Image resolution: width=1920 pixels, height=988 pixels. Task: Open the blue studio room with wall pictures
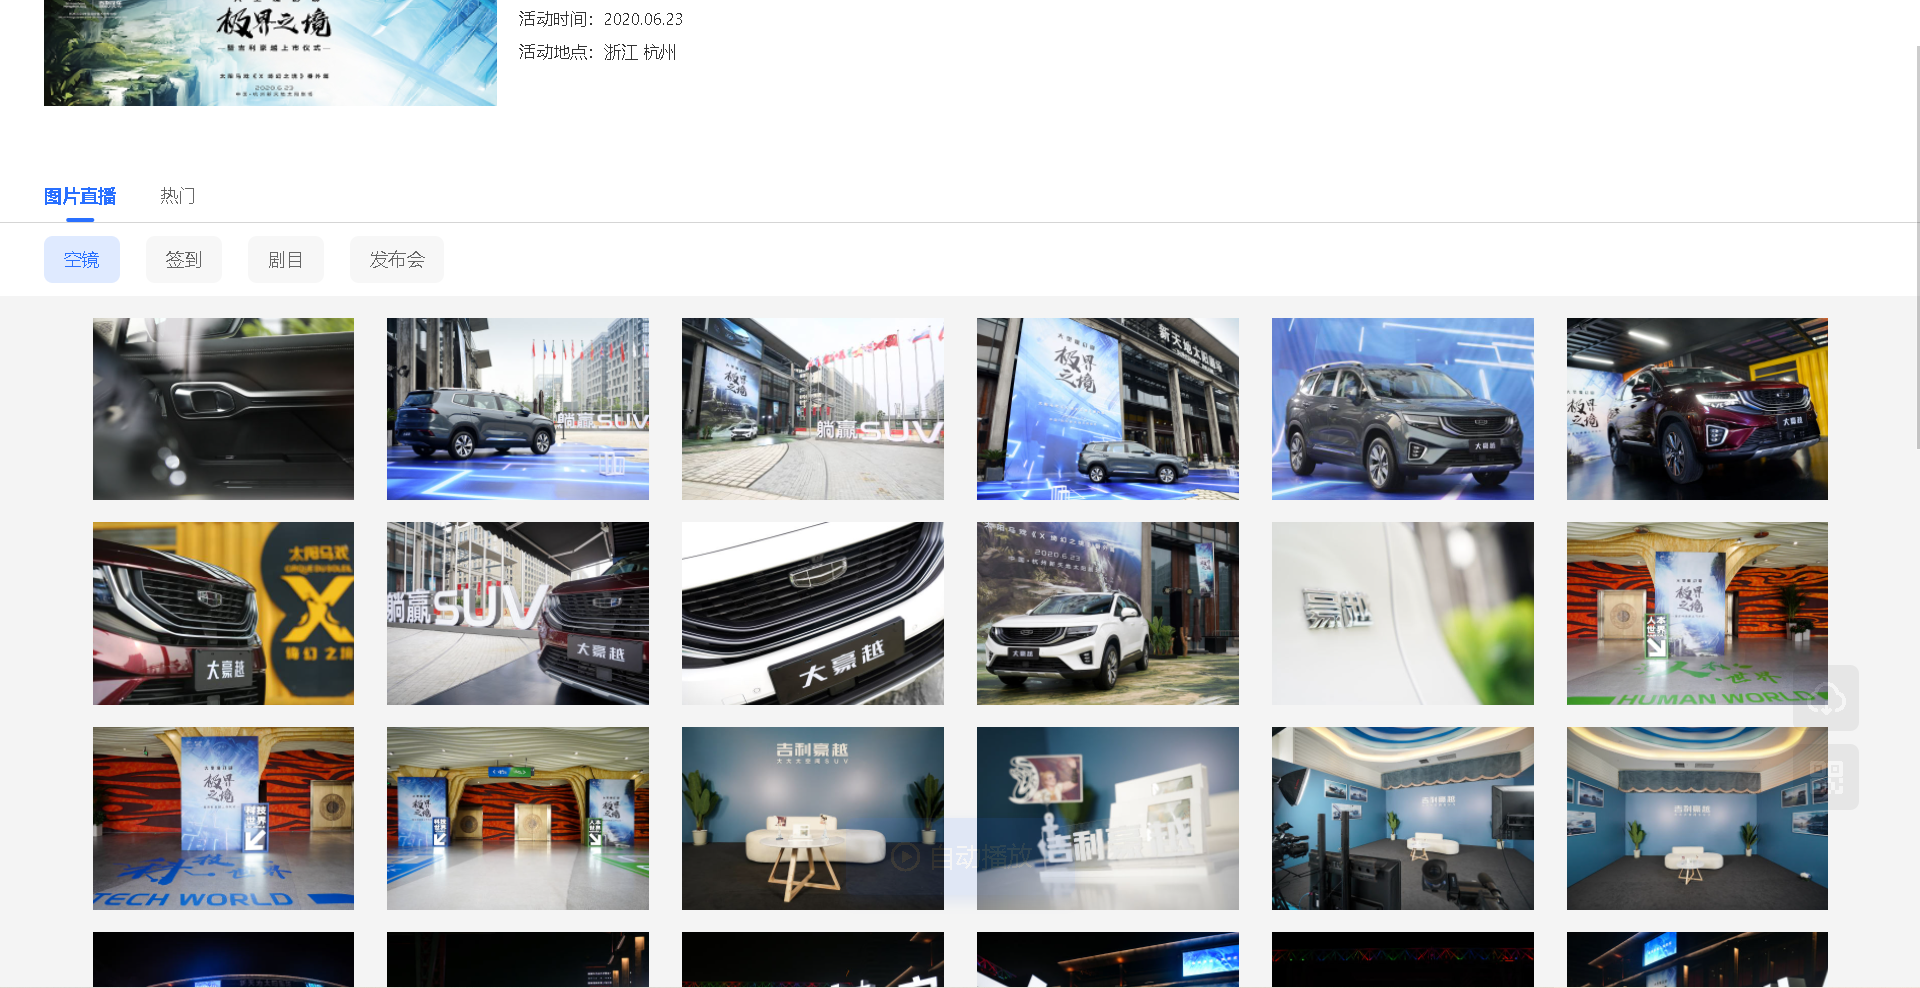click(1697, 818)
